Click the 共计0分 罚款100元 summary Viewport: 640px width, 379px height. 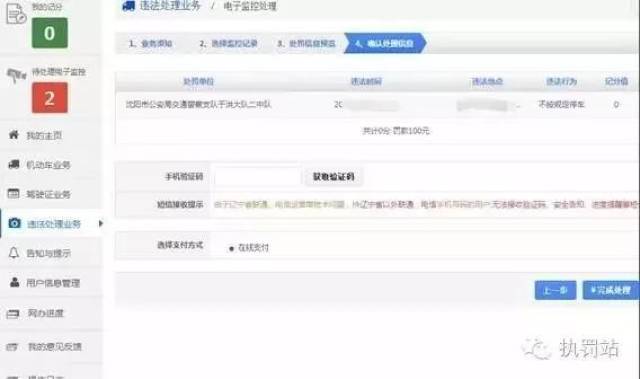click(396, 131)
